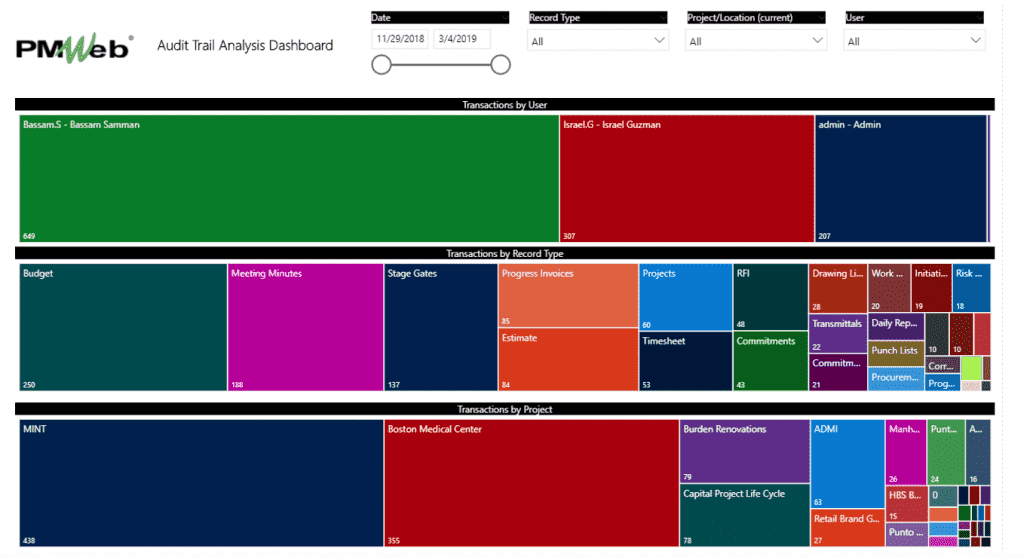The width and height of the screenshot is (1024, 557).
Task: Click the start date field 11/29/2018
Action: click(400, 39)
